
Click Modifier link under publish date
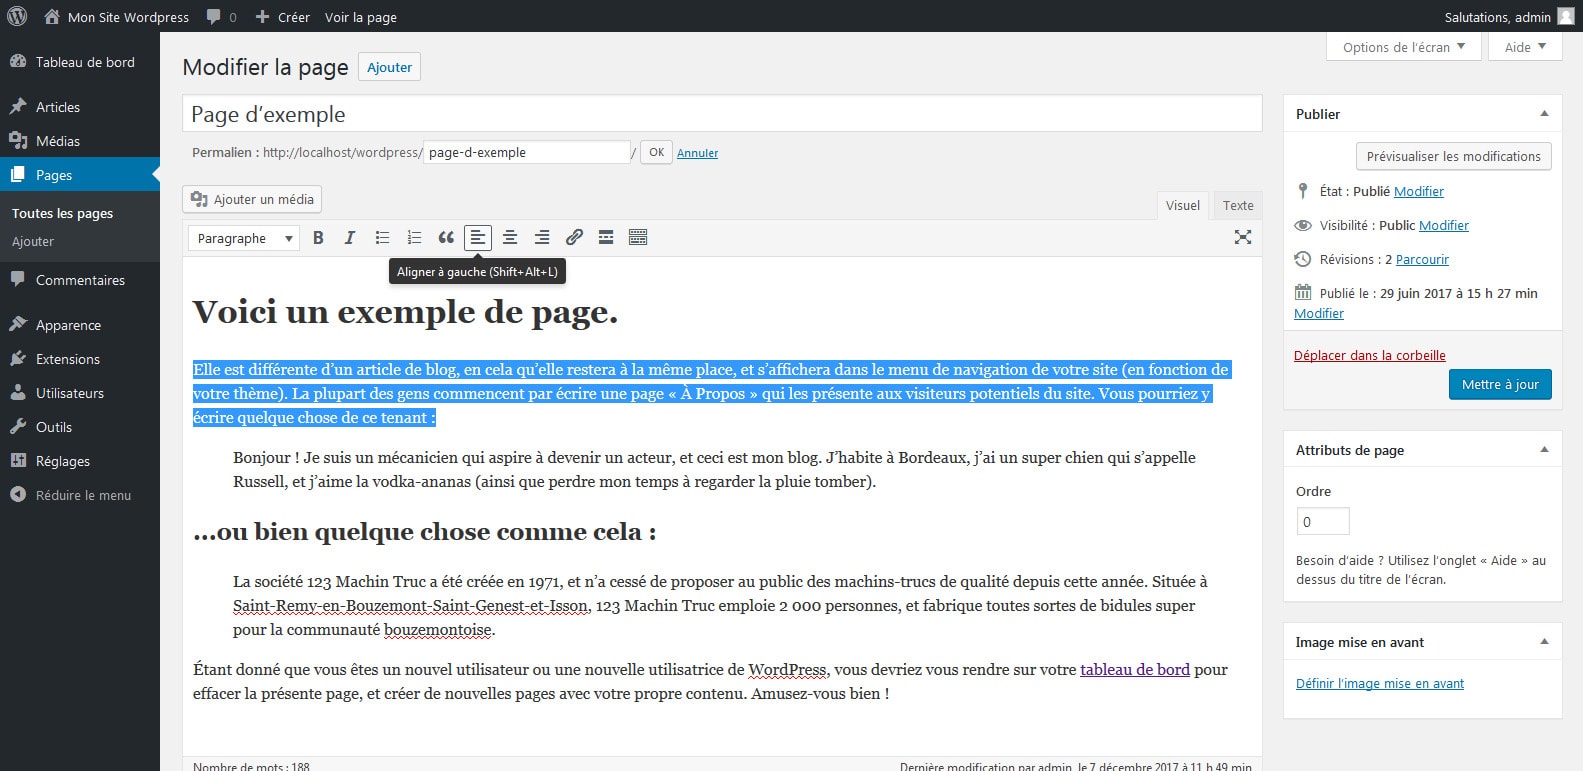tap(1319, 313)
